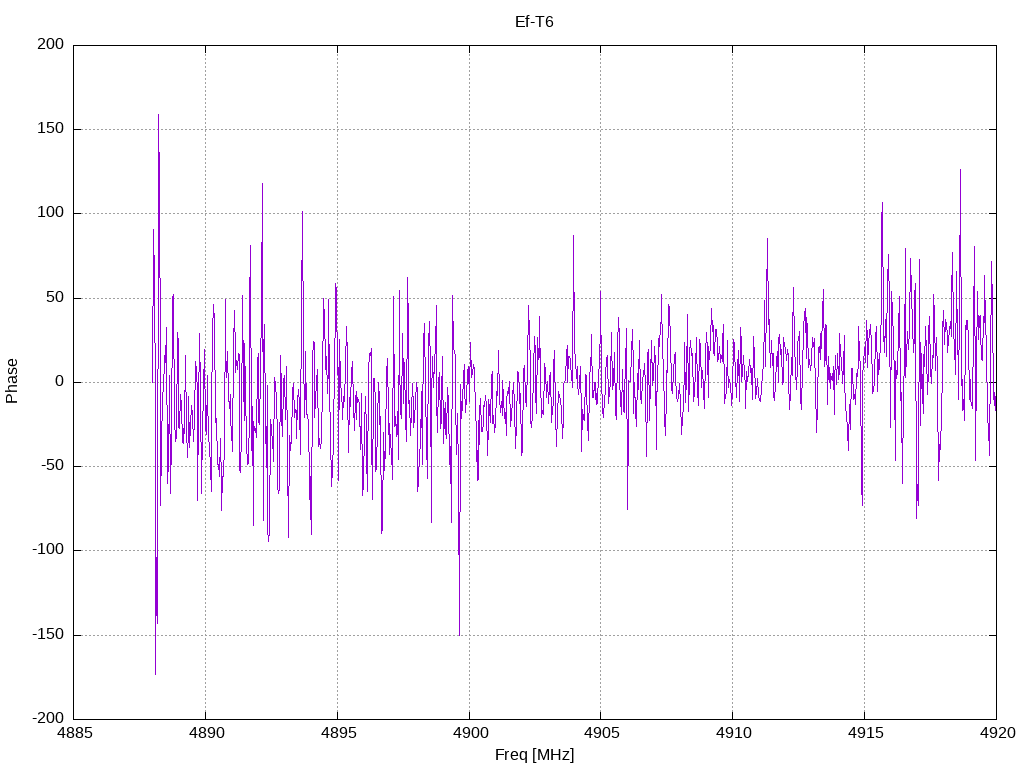This screenshot has height=768, width=1024.
Task: Click the x-axis tick label 4905
Action: 601,733
